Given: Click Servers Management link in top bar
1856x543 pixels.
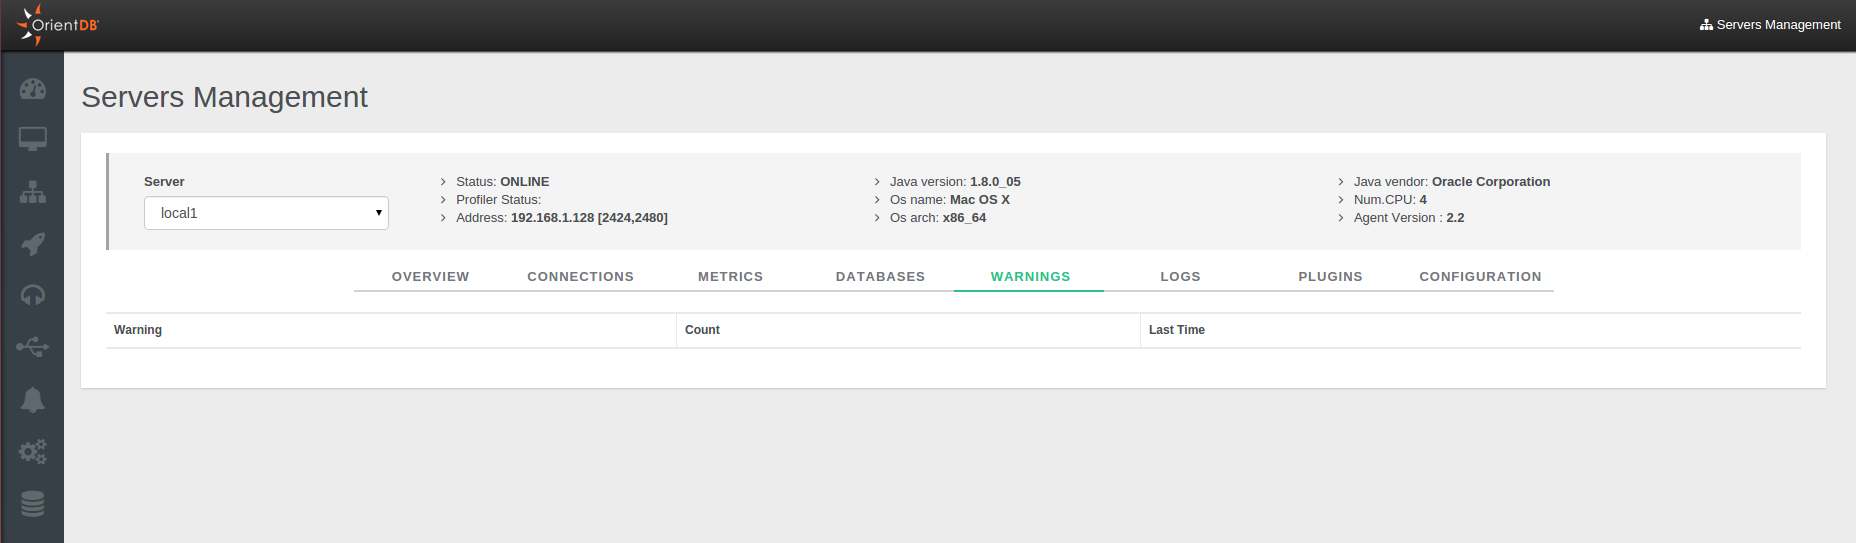Looking at the screenshot, I should pyautogui.click(x=1770, y=25).
